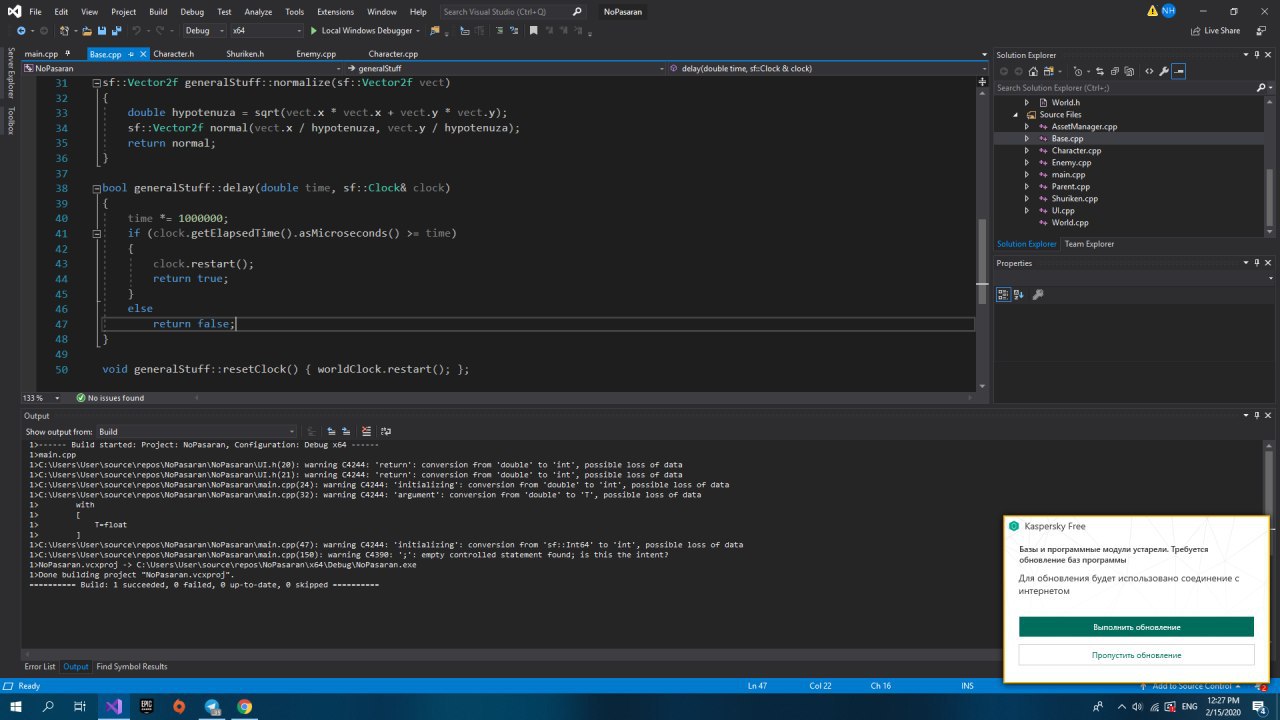Toggle Preview Selected Items in Solution Explorer
The height and width of the screenshot is (720, 1280).
coord(1179,71)
